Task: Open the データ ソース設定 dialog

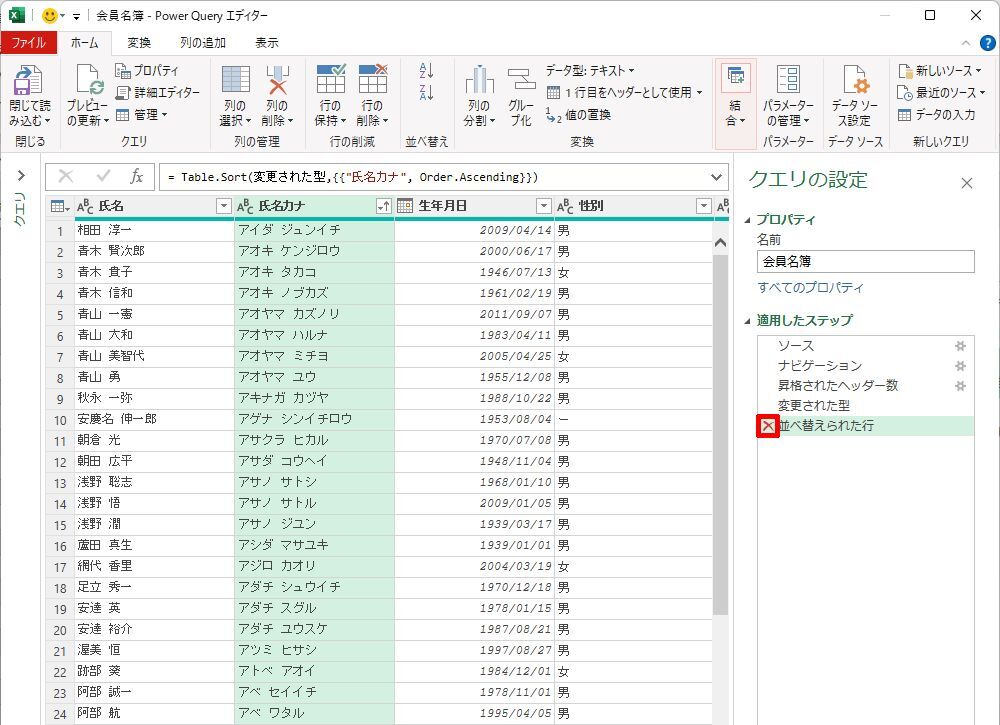Action: 854,81
